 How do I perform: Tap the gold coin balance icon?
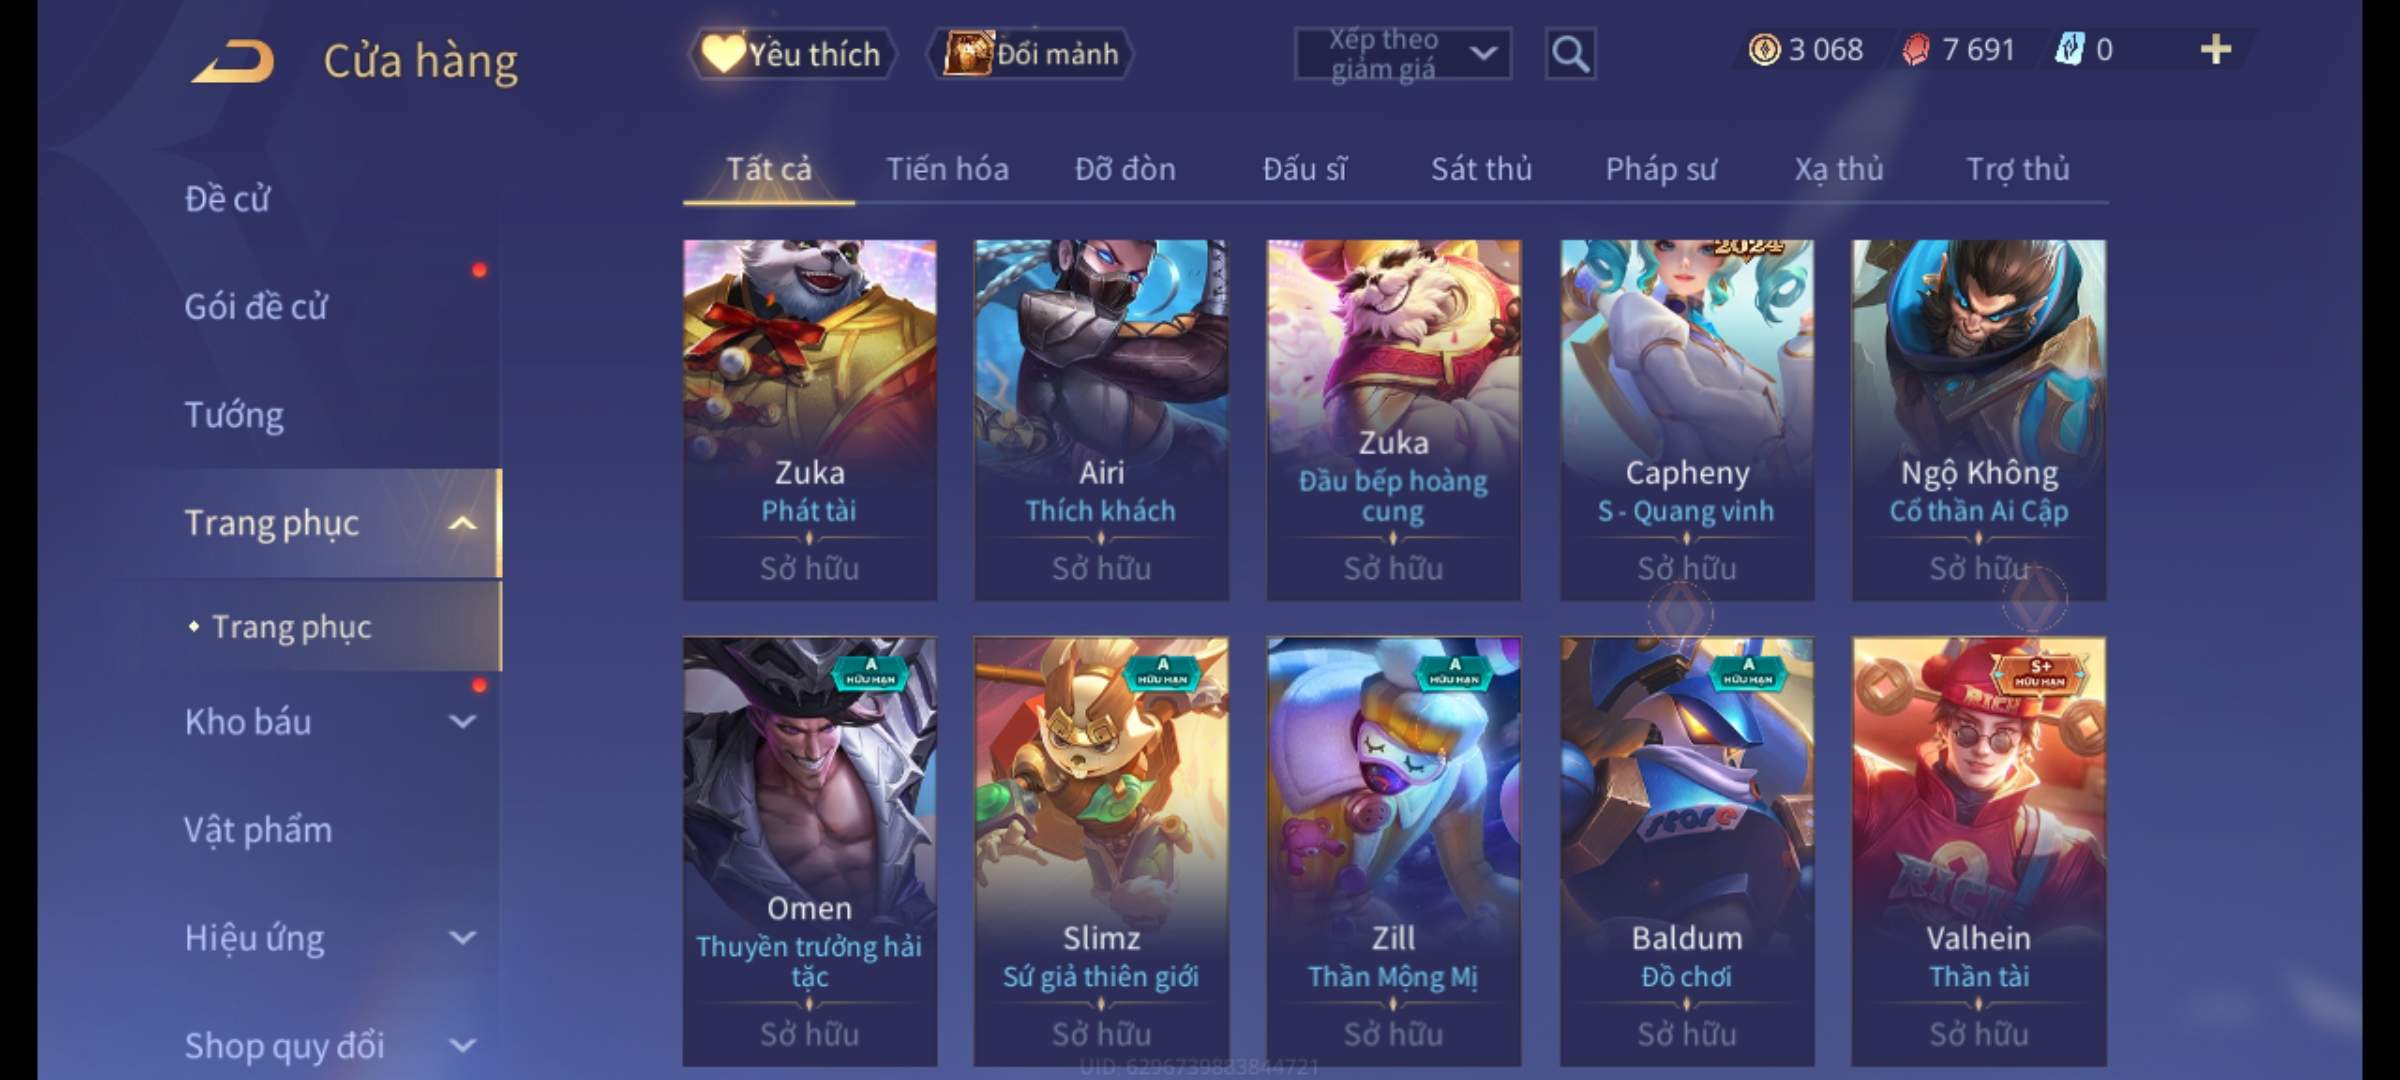[1764, 50]
